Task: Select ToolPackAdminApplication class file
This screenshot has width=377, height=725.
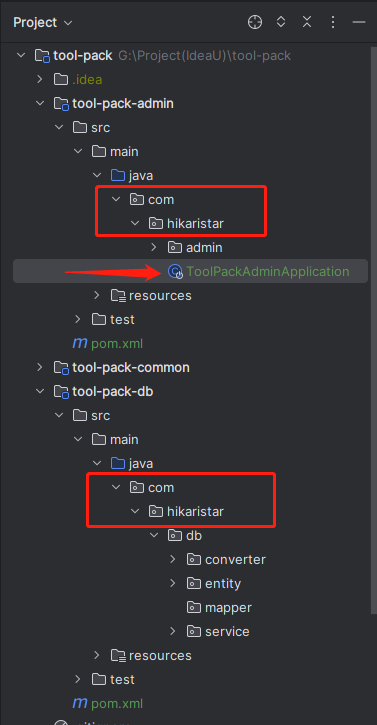Action: click(191, 271)
